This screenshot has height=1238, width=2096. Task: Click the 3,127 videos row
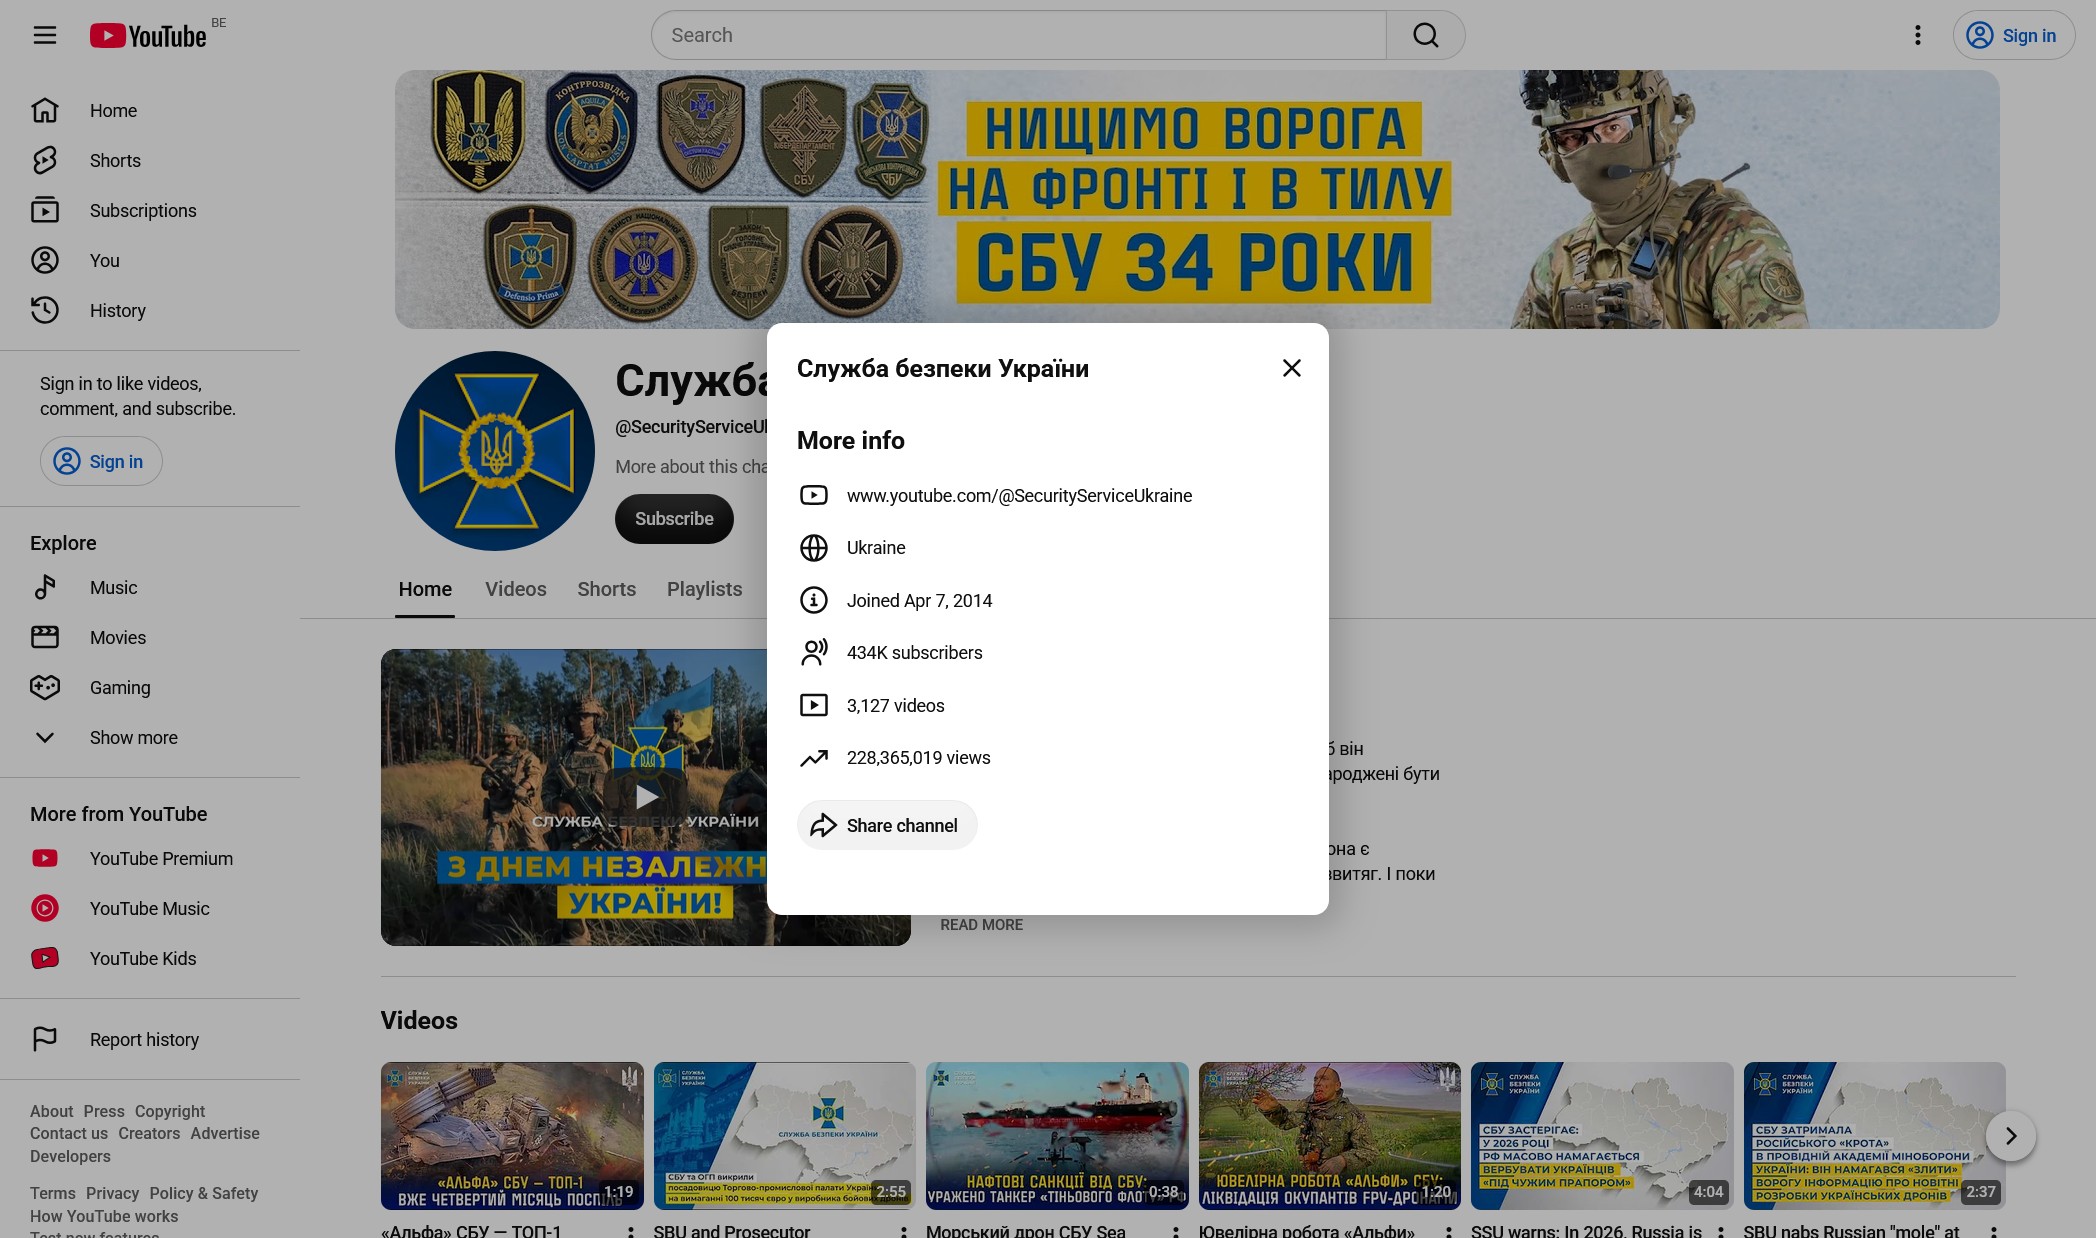1048,706
